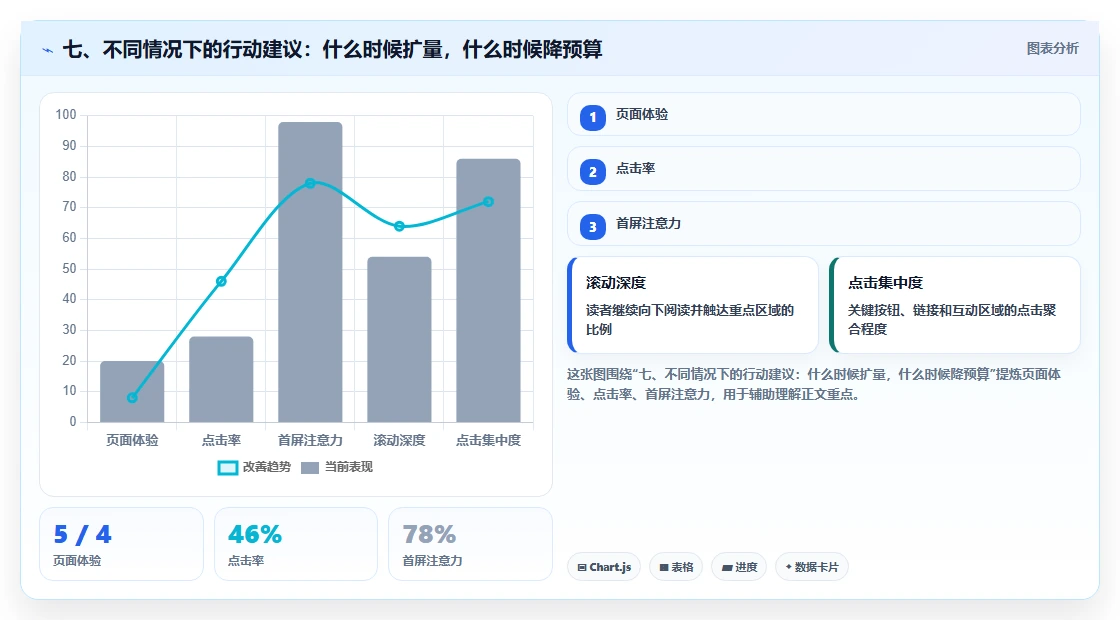Screen dimensions: 1120x620
Task: Click the number 1 badge for 页面体验
Action: coord(592,117)
